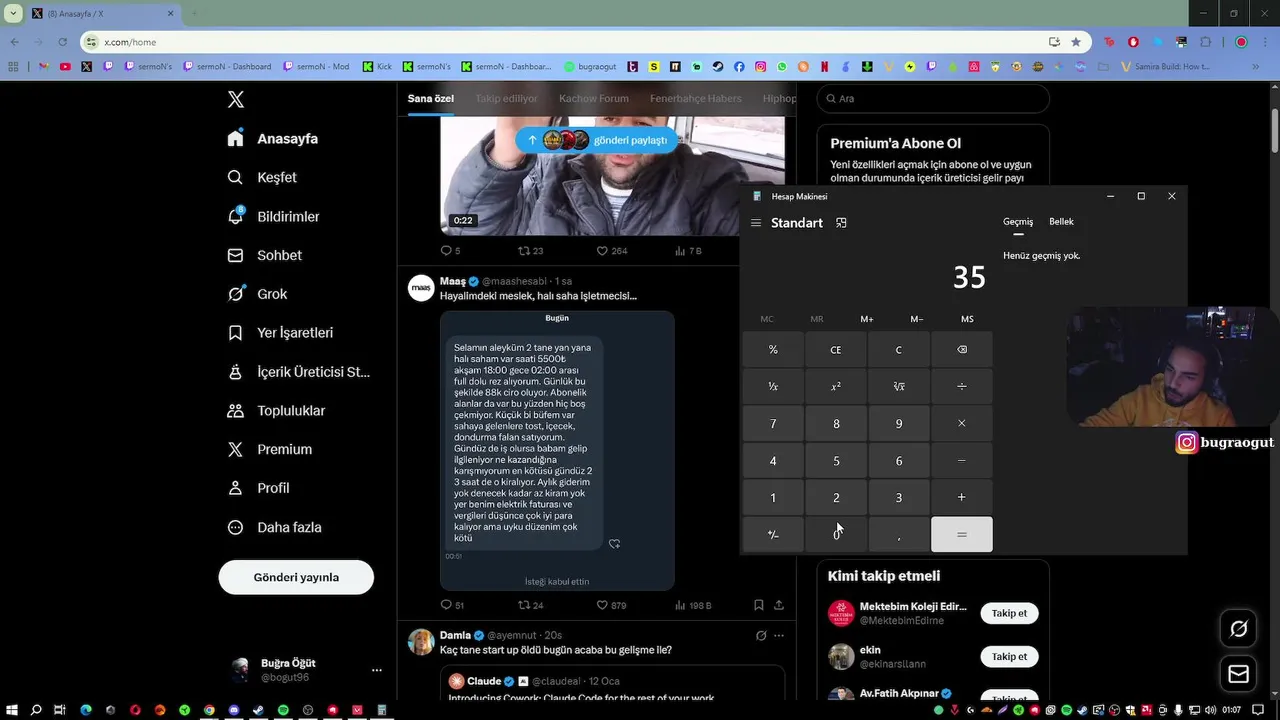Follow ekin account
1280x720 pixels.
pyautogui.click(x=1009, y=657)
